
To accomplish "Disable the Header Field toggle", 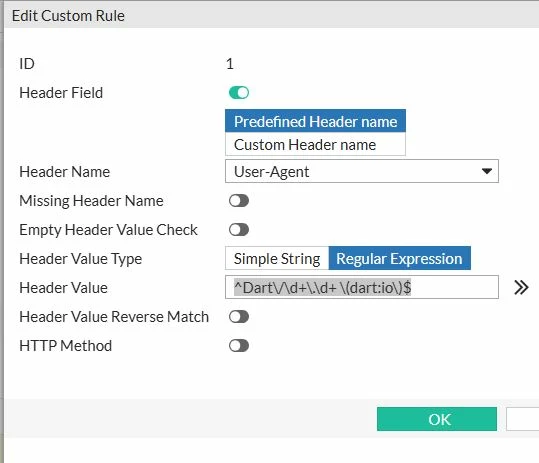I will [239, 92].
